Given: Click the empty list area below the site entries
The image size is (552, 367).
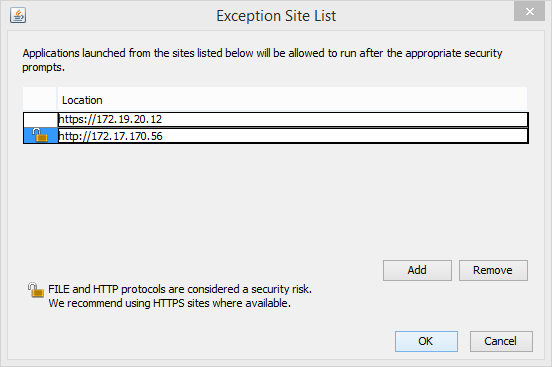Looking at the screenshot, I should pos(275,197).
